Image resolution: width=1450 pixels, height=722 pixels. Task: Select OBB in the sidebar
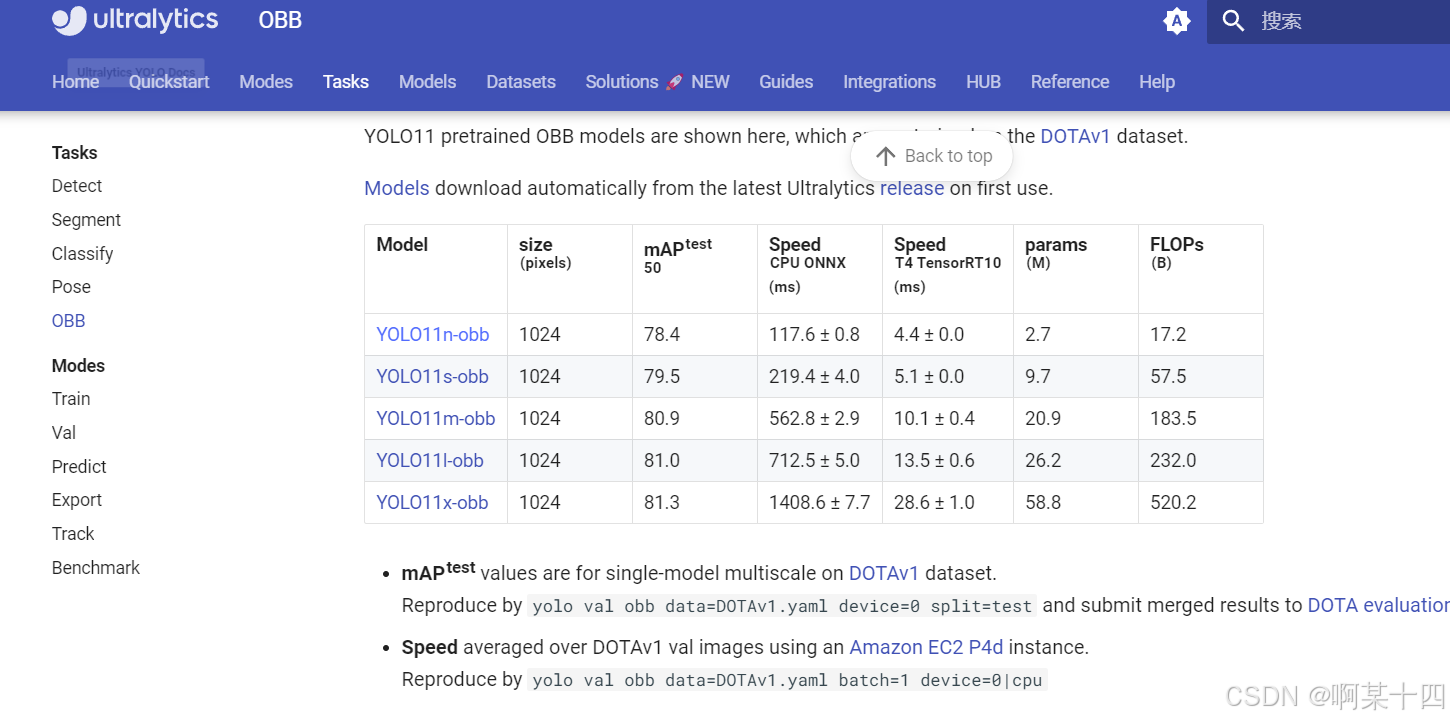(69, 321)
